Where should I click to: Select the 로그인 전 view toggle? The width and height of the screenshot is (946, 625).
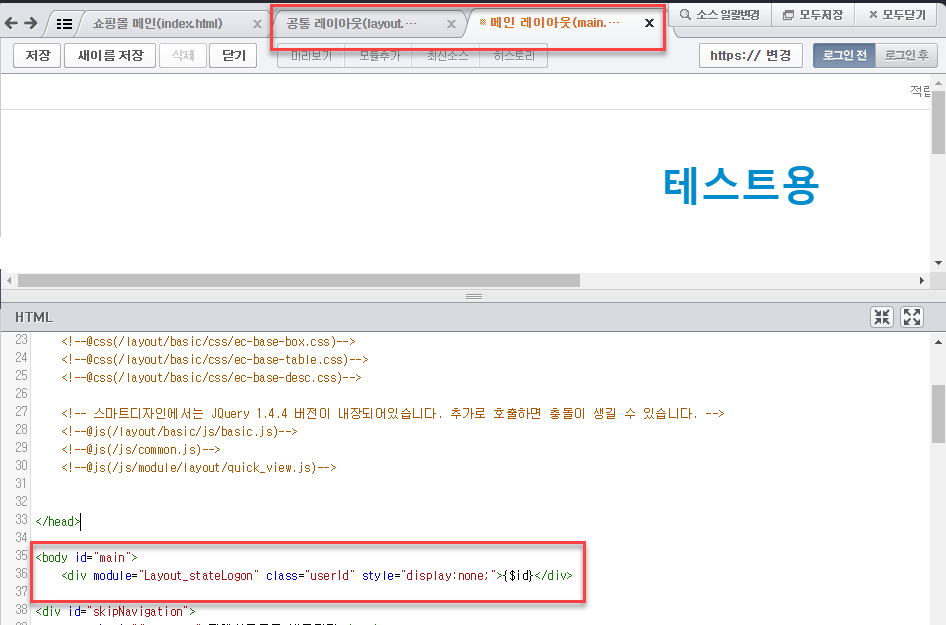click(844, 55)
